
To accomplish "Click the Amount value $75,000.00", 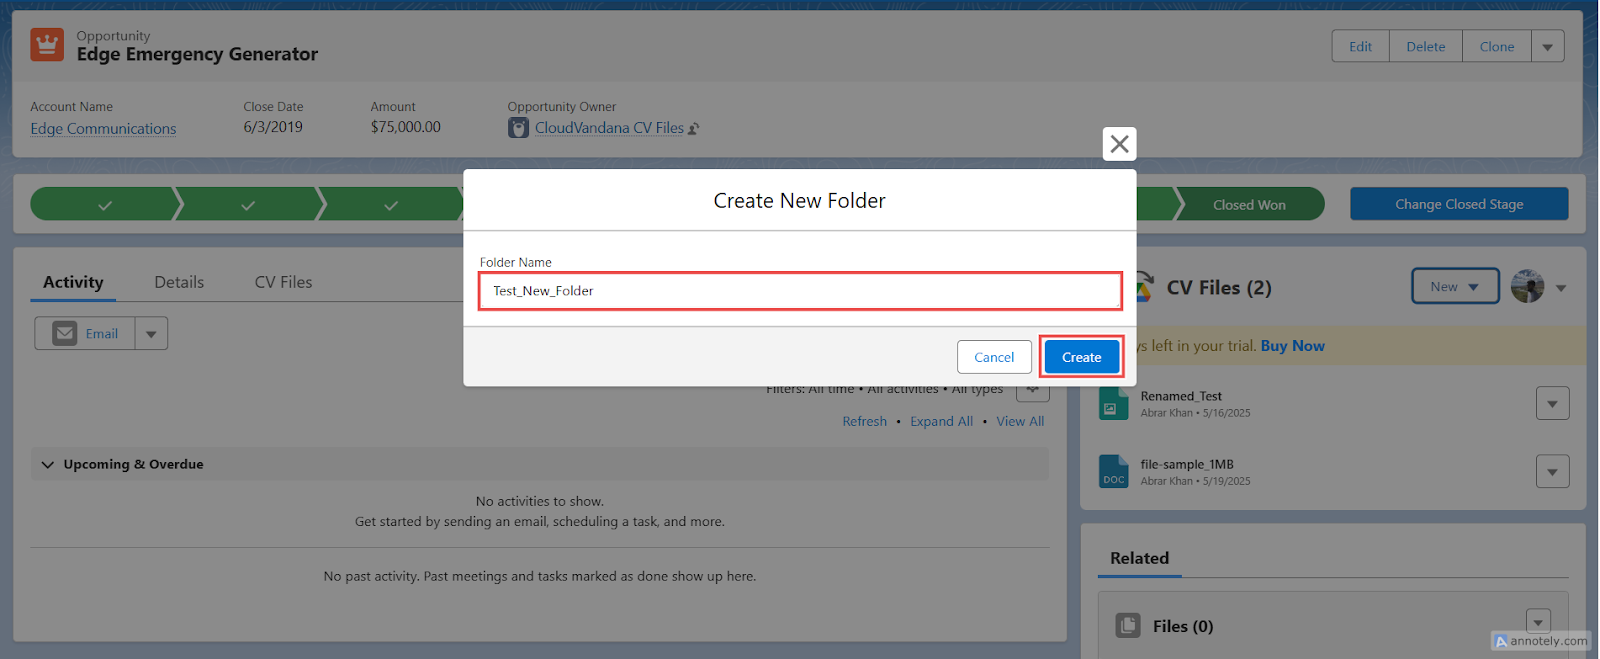I will pos(405,127).
